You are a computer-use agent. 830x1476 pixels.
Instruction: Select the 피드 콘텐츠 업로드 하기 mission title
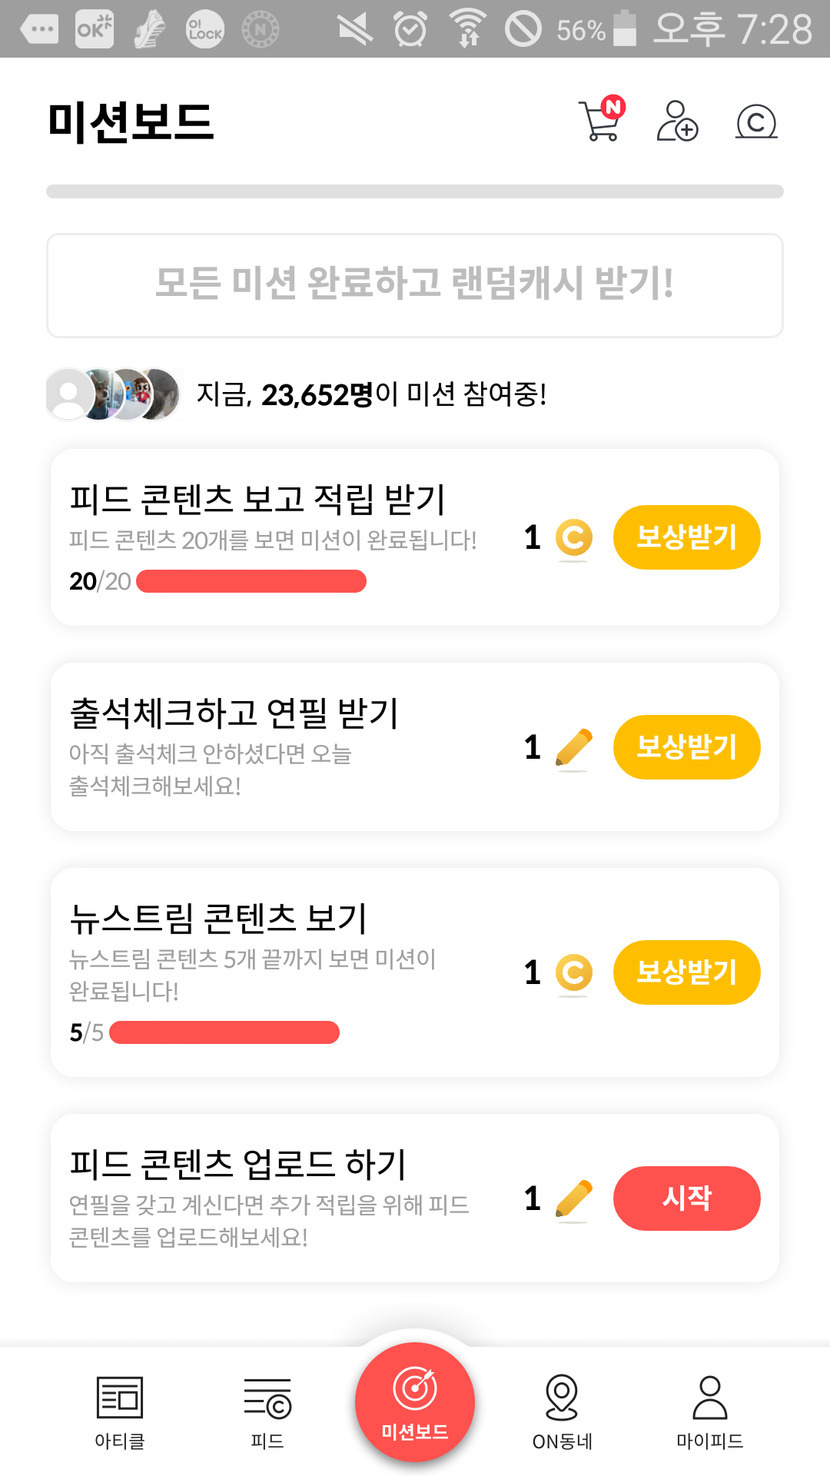(x=238, y=1164)
